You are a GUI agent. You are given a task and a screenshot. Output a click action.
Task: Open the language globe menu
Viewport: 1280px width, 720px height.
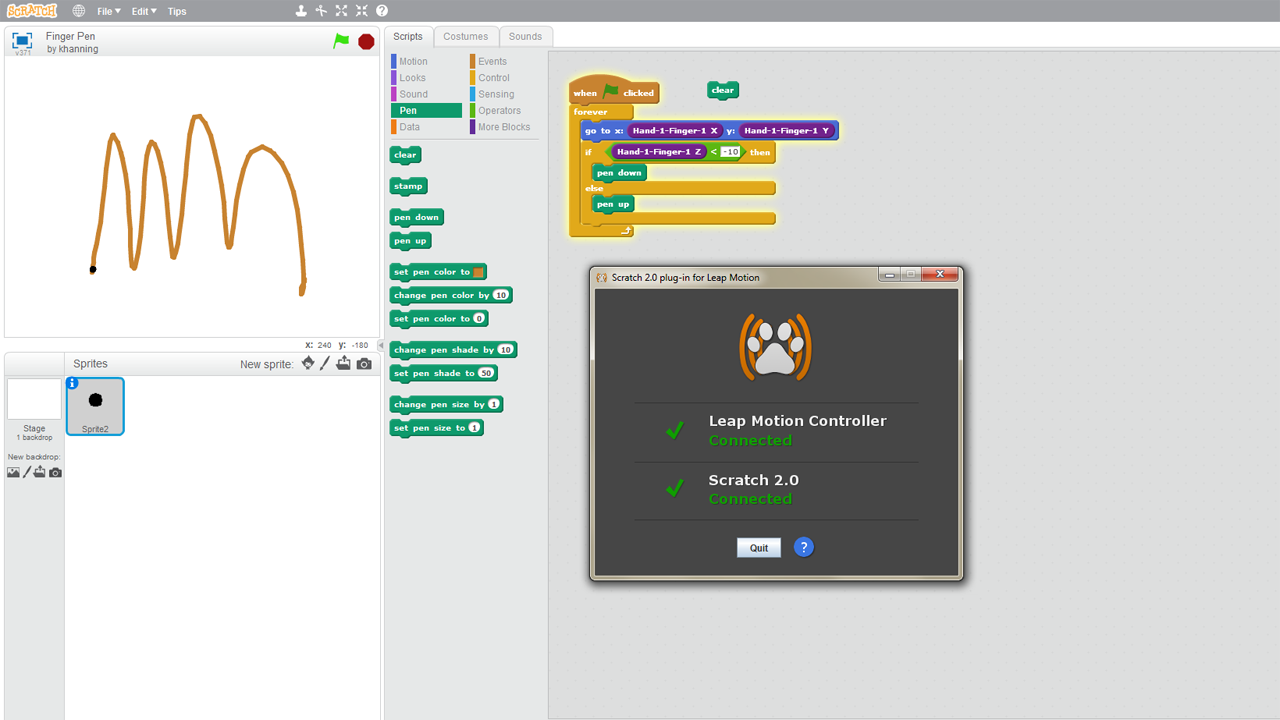[79, 11]
